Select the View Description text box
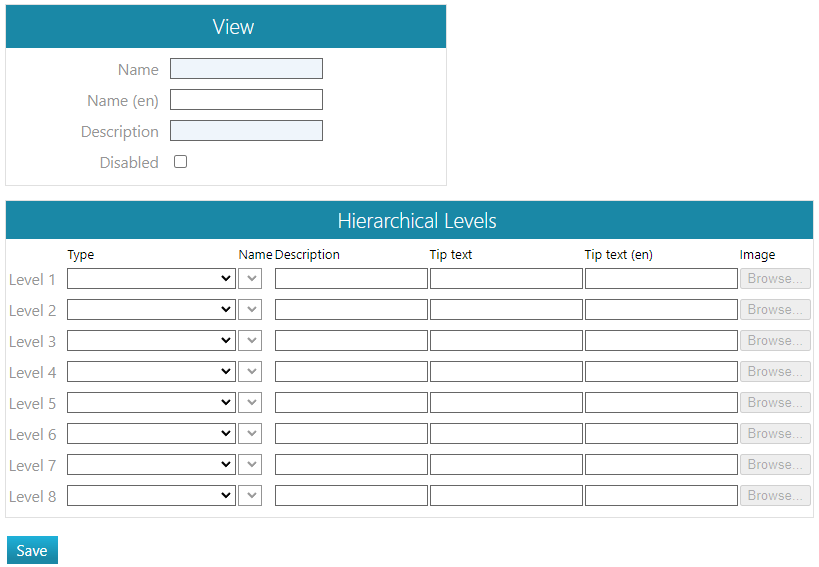The width and height of the screenshot is (819, 567). [x=246, y=131]
